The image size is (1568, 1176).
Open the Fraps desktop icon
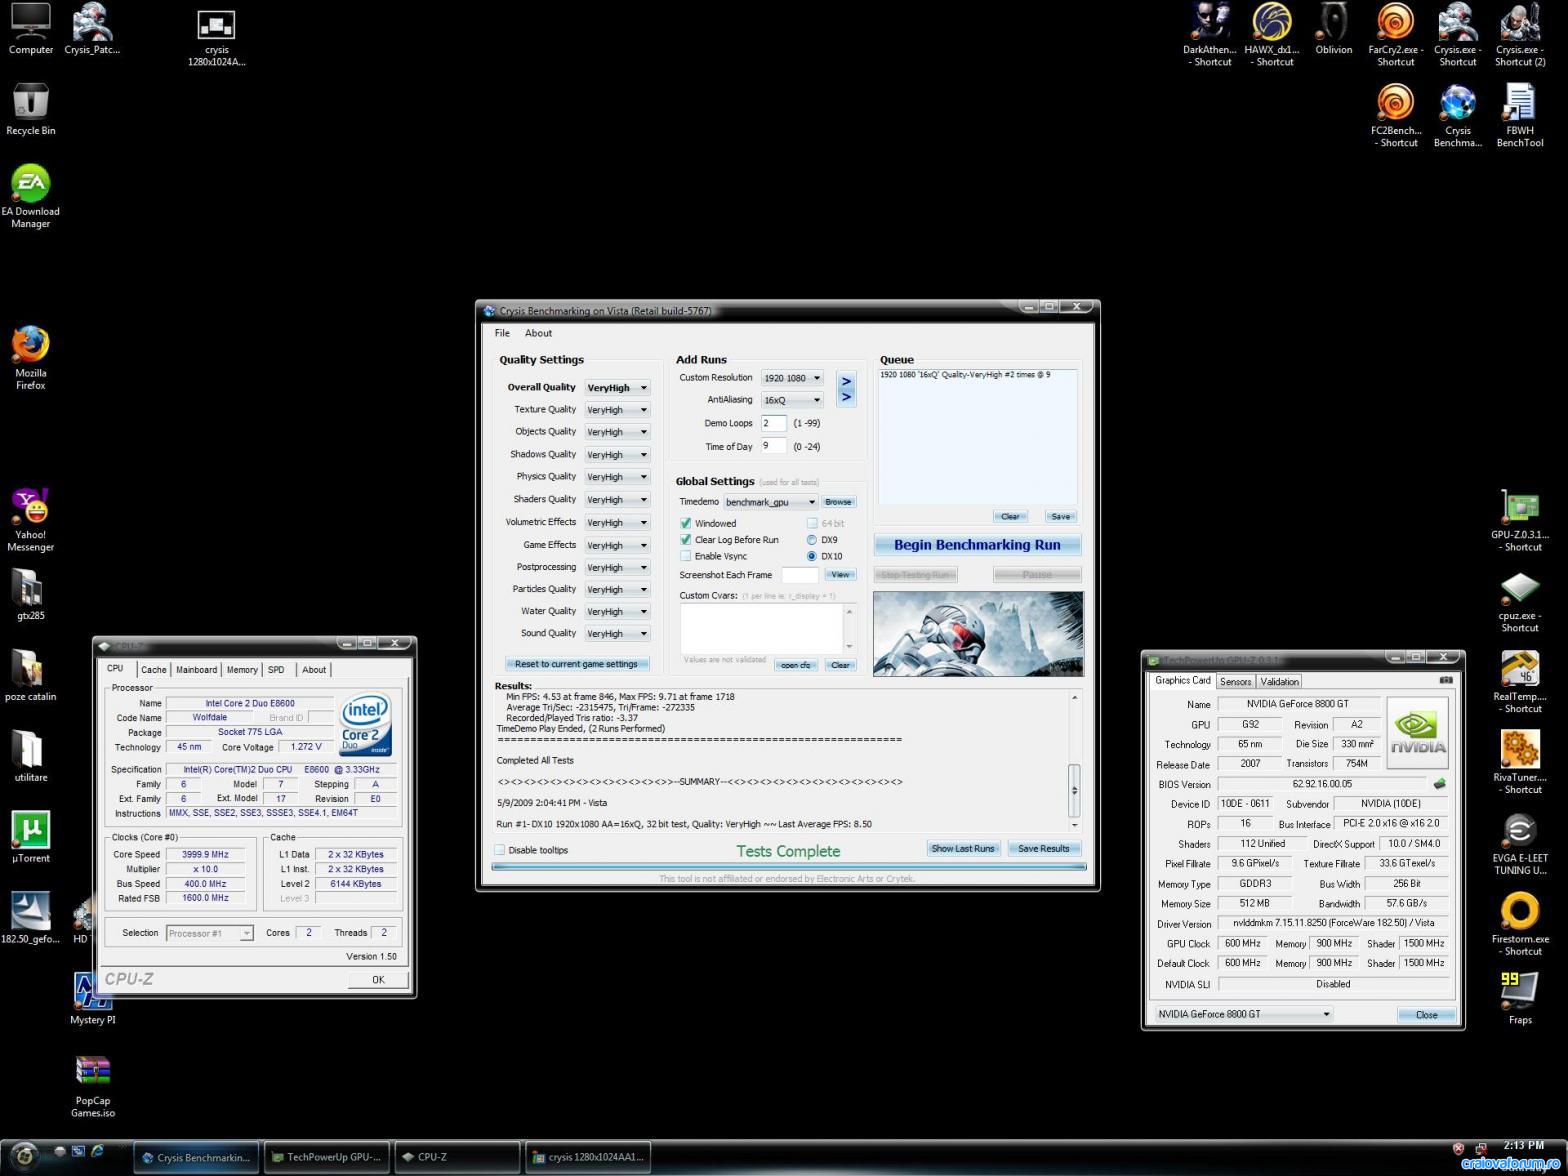1519,999
